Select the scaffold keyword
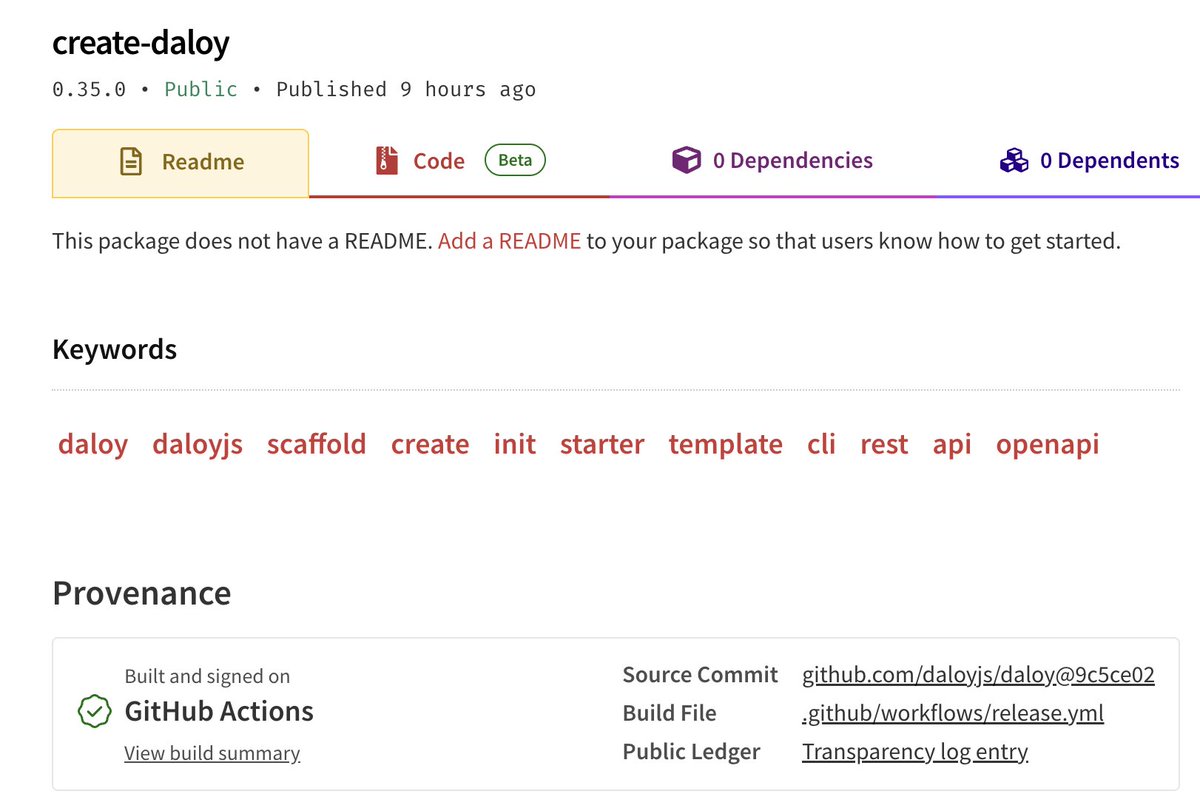The width and height of the screenshot is (1200, 811). (316, 444)
